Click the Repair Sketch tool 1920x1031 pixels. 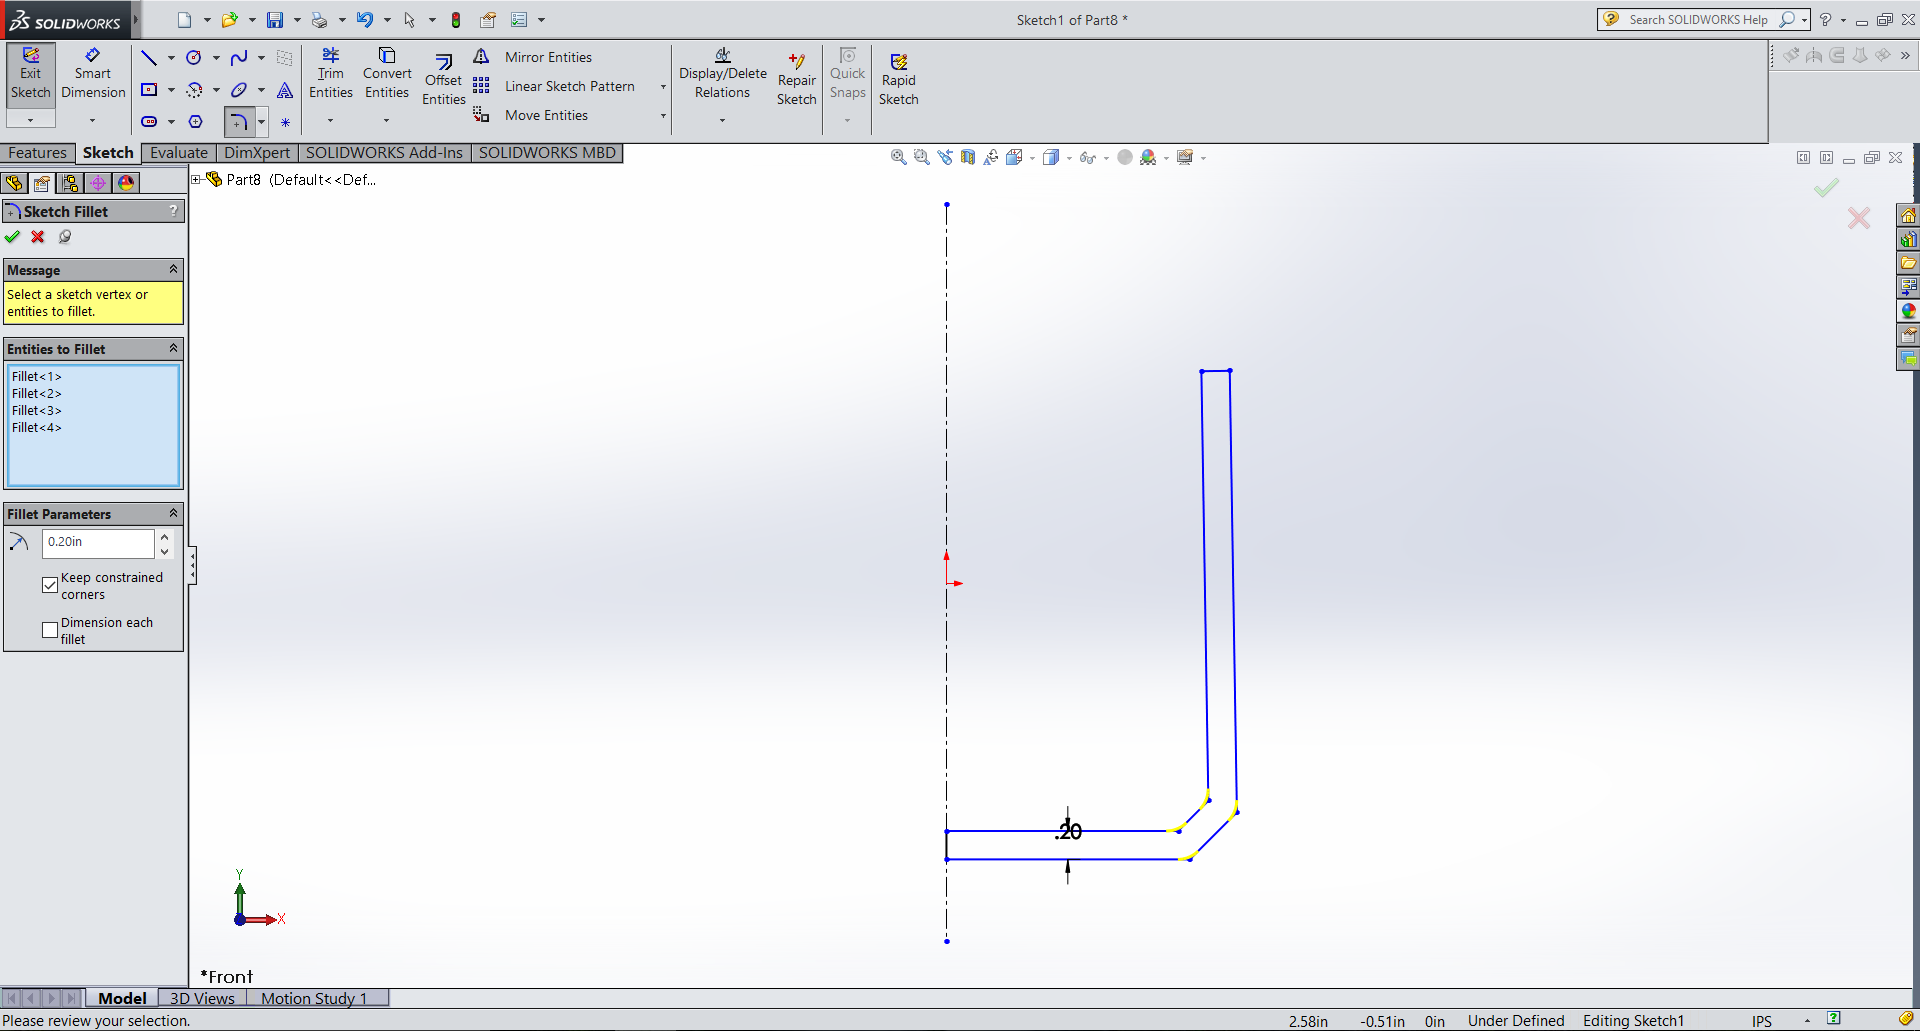[796, 78]
